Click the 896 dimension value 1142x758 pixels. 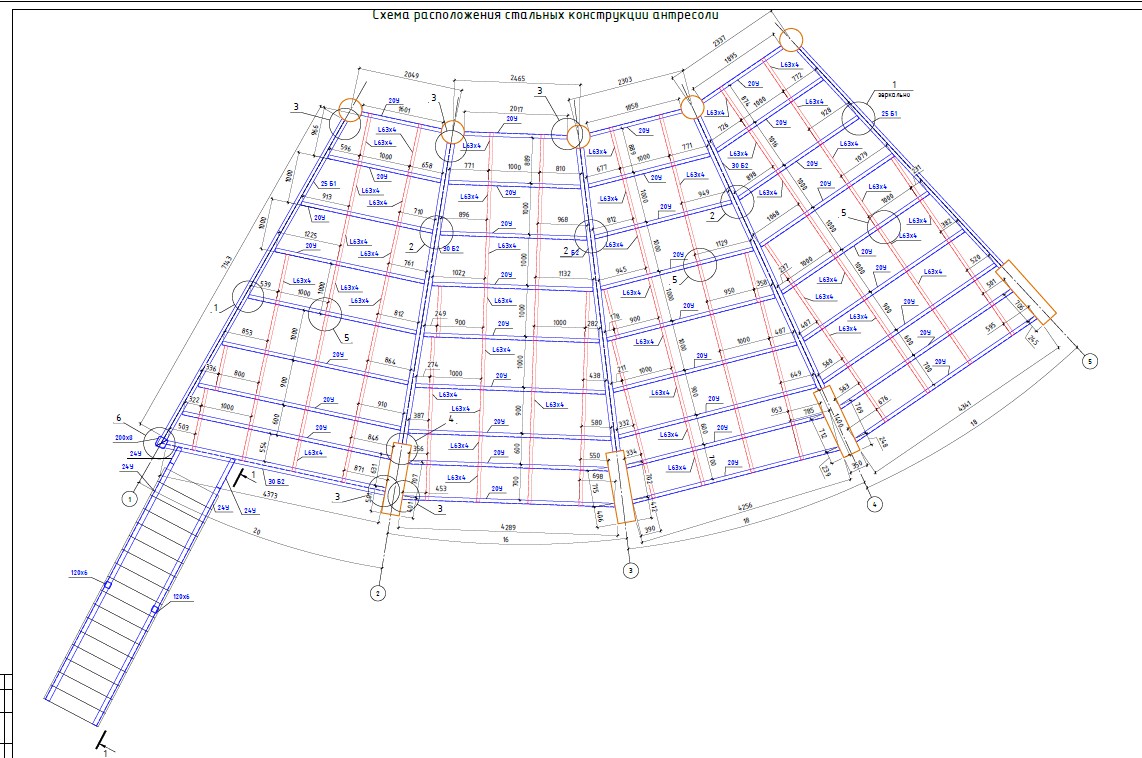click(464, 215)
